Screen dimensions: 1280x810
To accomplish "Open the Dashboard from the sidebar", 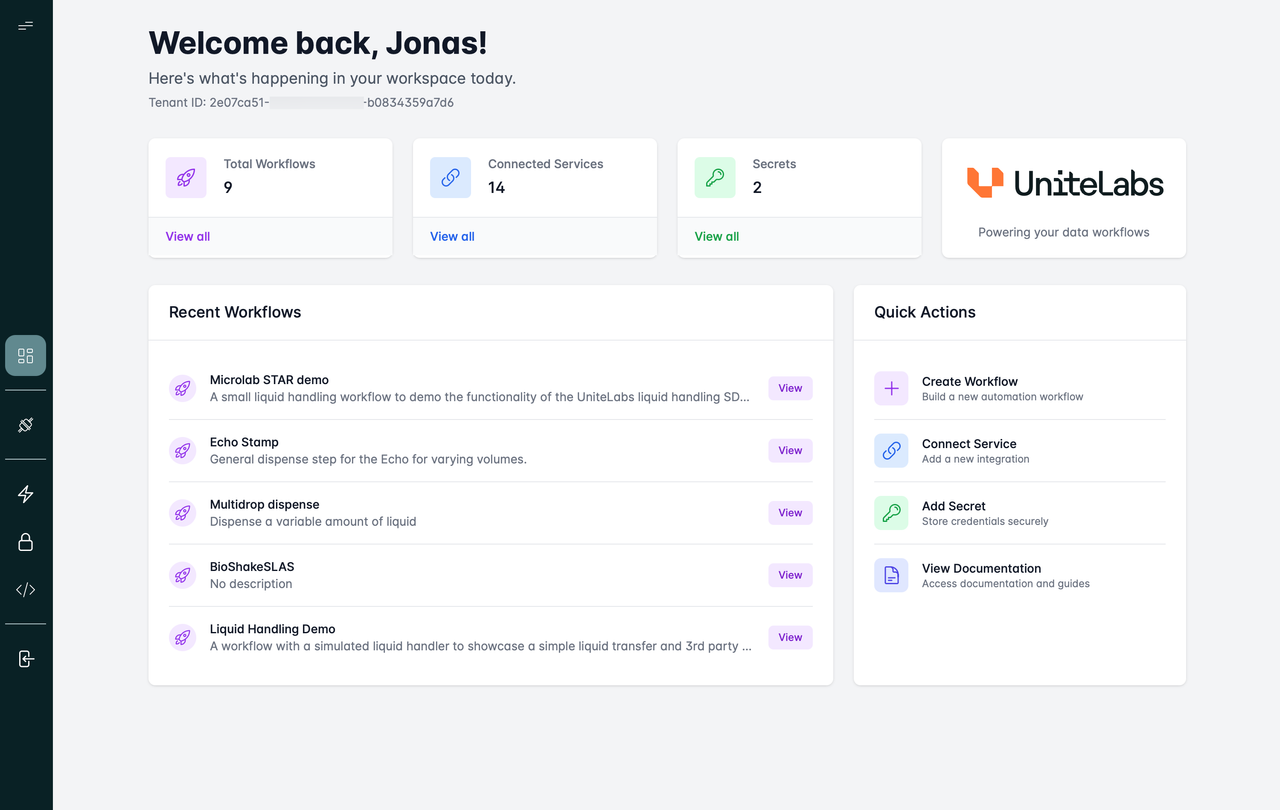I will 24,355.
